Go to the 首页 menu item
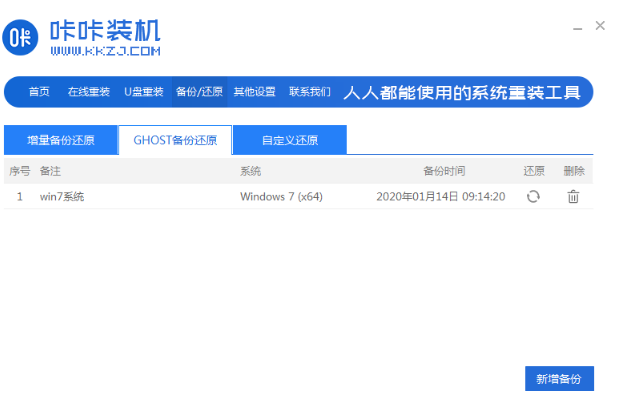 click(39, 92)
